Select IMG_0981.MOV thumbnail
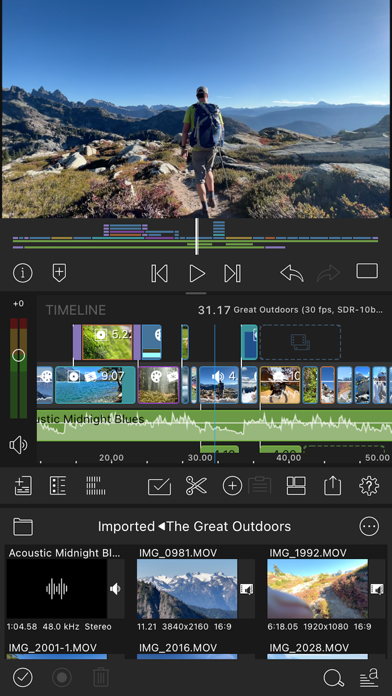The image size is (392, 696). tap(187, 589)
